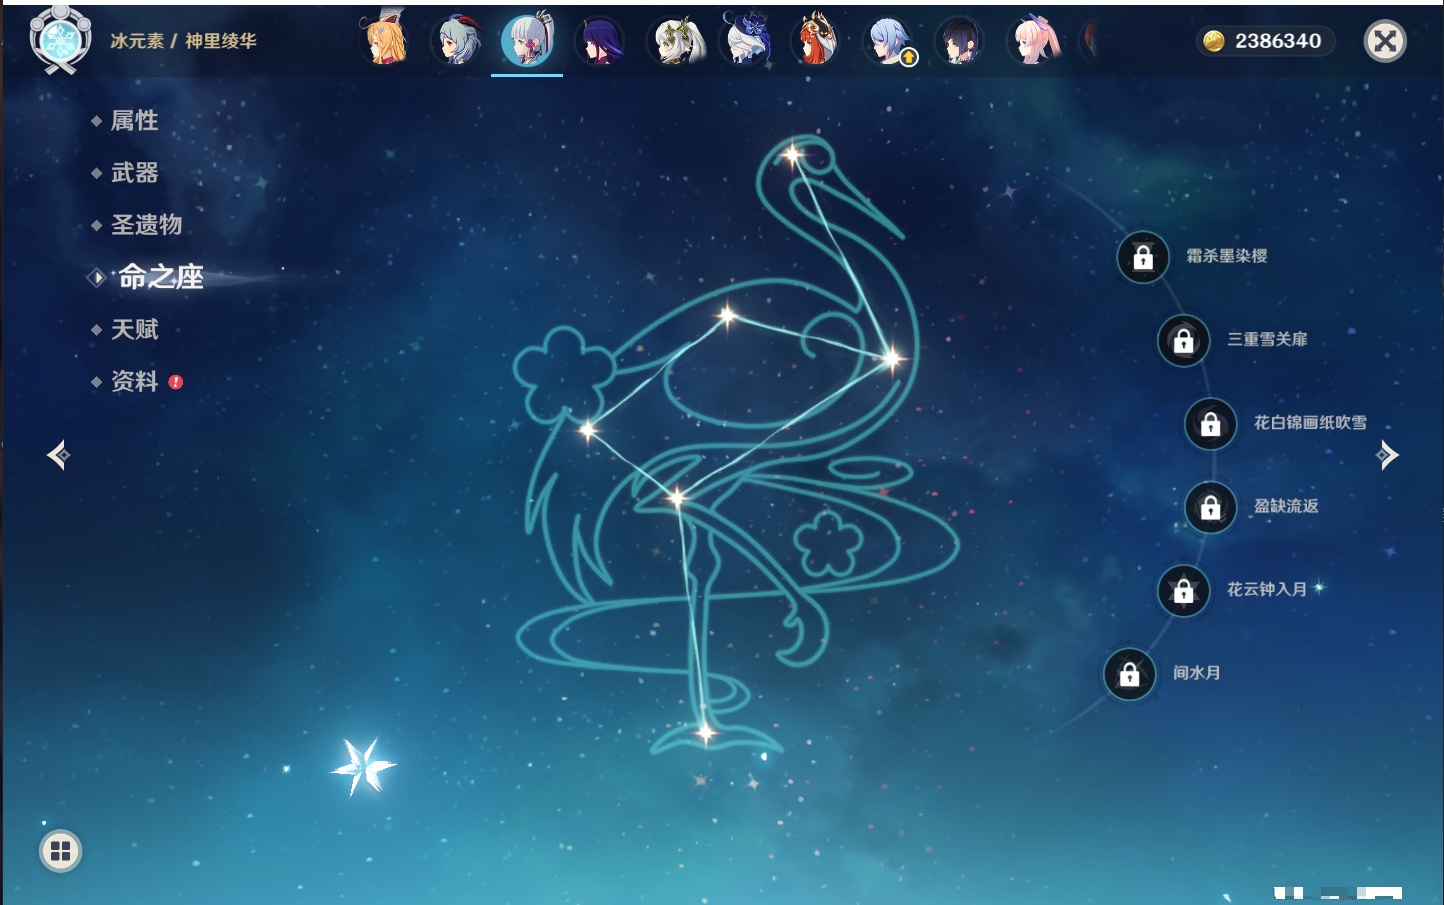Click the Mora coin icon

click(1214, 41)
